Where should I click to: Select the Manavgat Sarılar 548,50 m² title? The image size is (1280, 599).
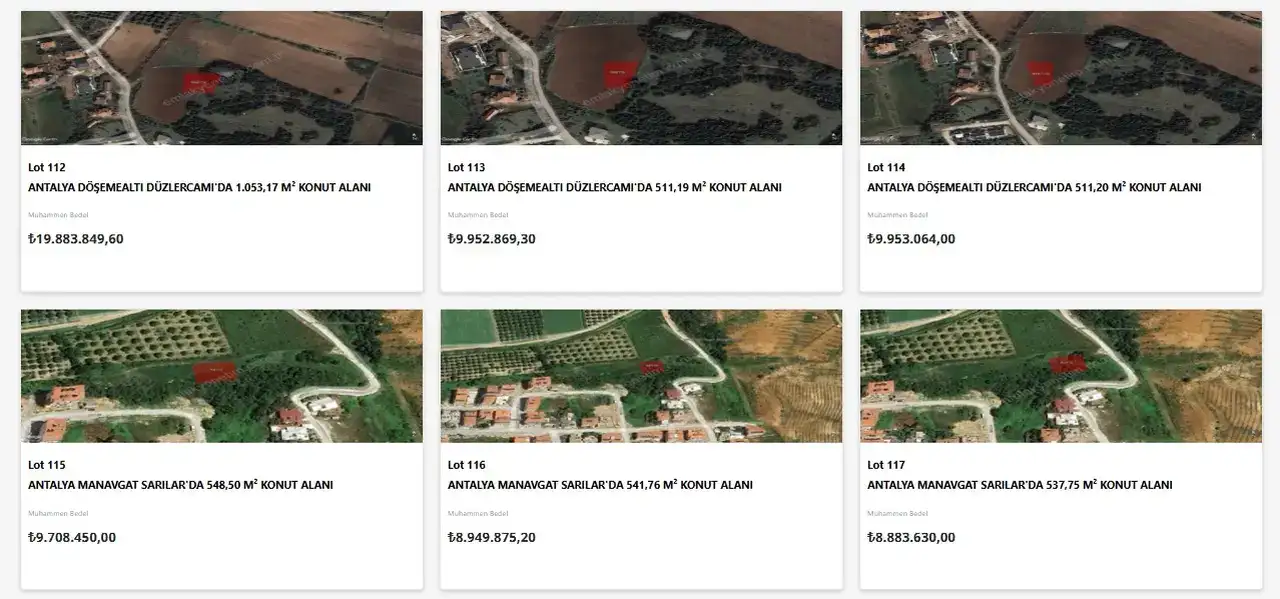181,486
